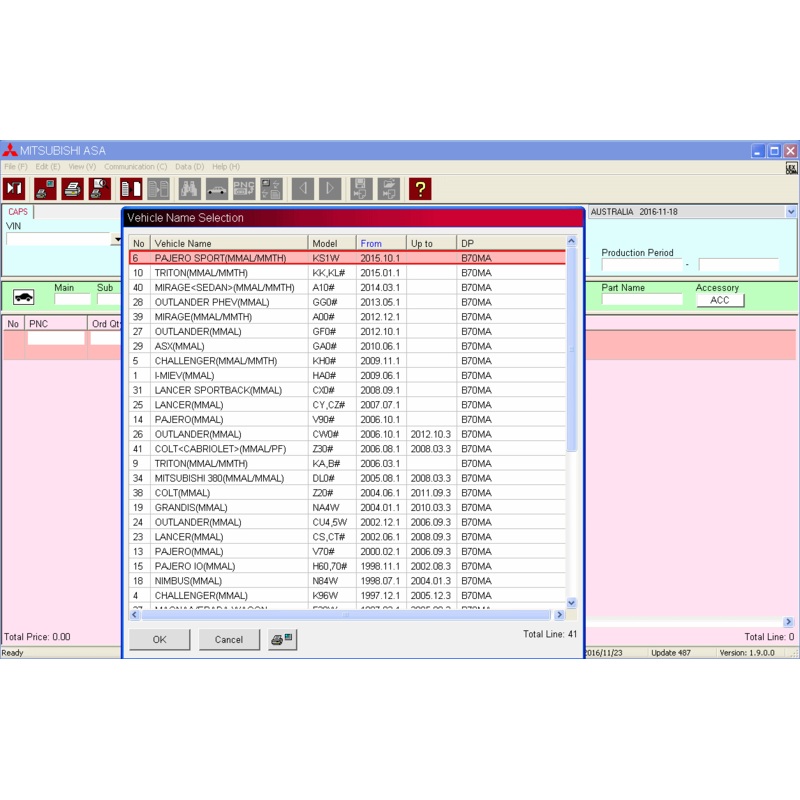800x800 pixels.
Task: Click the car icon in green panel
Action: coord(23,297)
